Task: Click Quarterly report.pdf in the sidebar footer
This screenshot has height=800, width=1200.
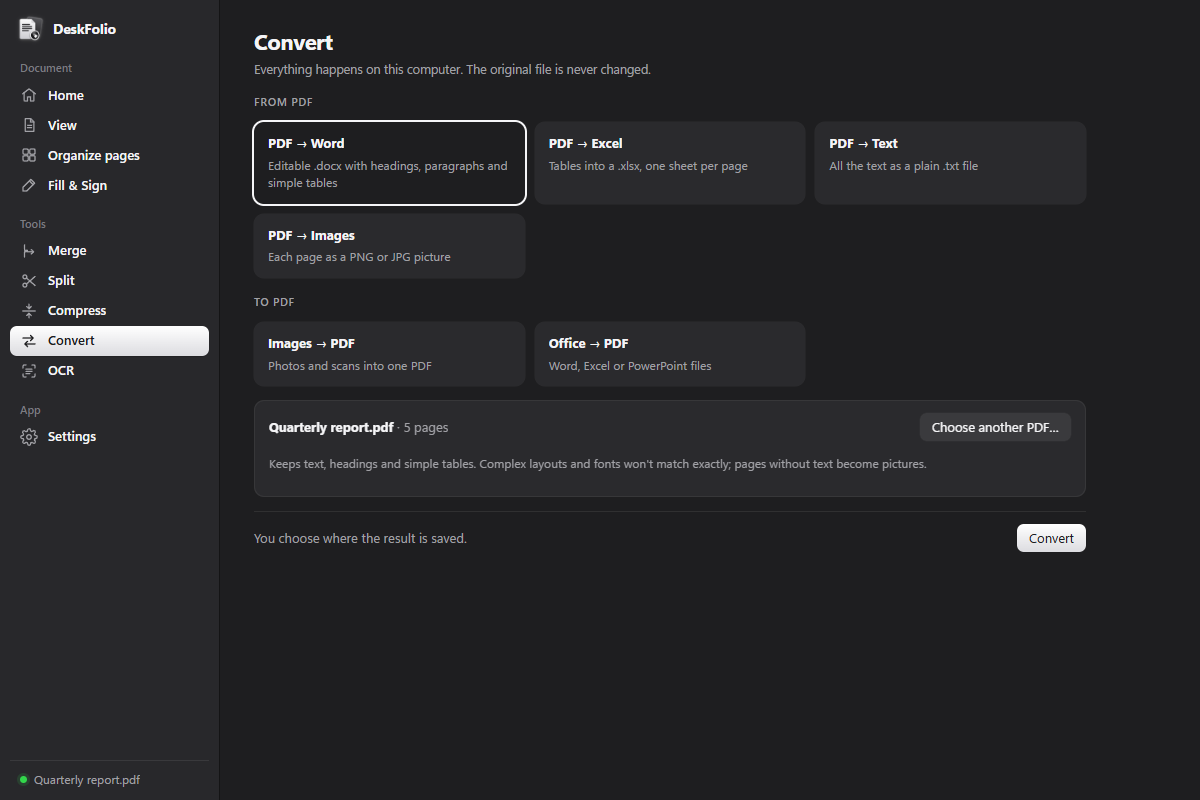Action: (x=87, y=780)
